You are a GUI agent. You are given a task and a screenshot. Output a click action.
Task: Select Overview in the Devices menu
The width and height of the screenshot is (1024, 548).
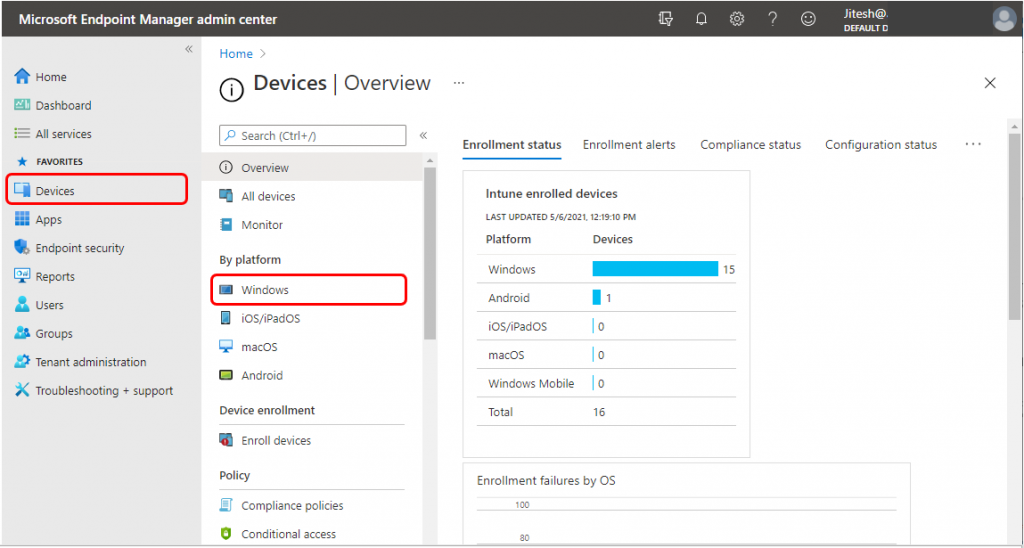[x=312, y=167]
